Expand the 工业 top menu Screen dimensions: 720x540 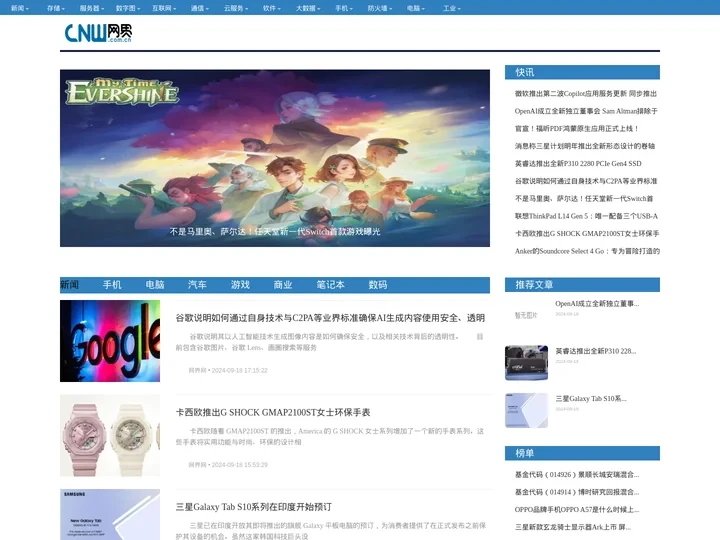452,8
